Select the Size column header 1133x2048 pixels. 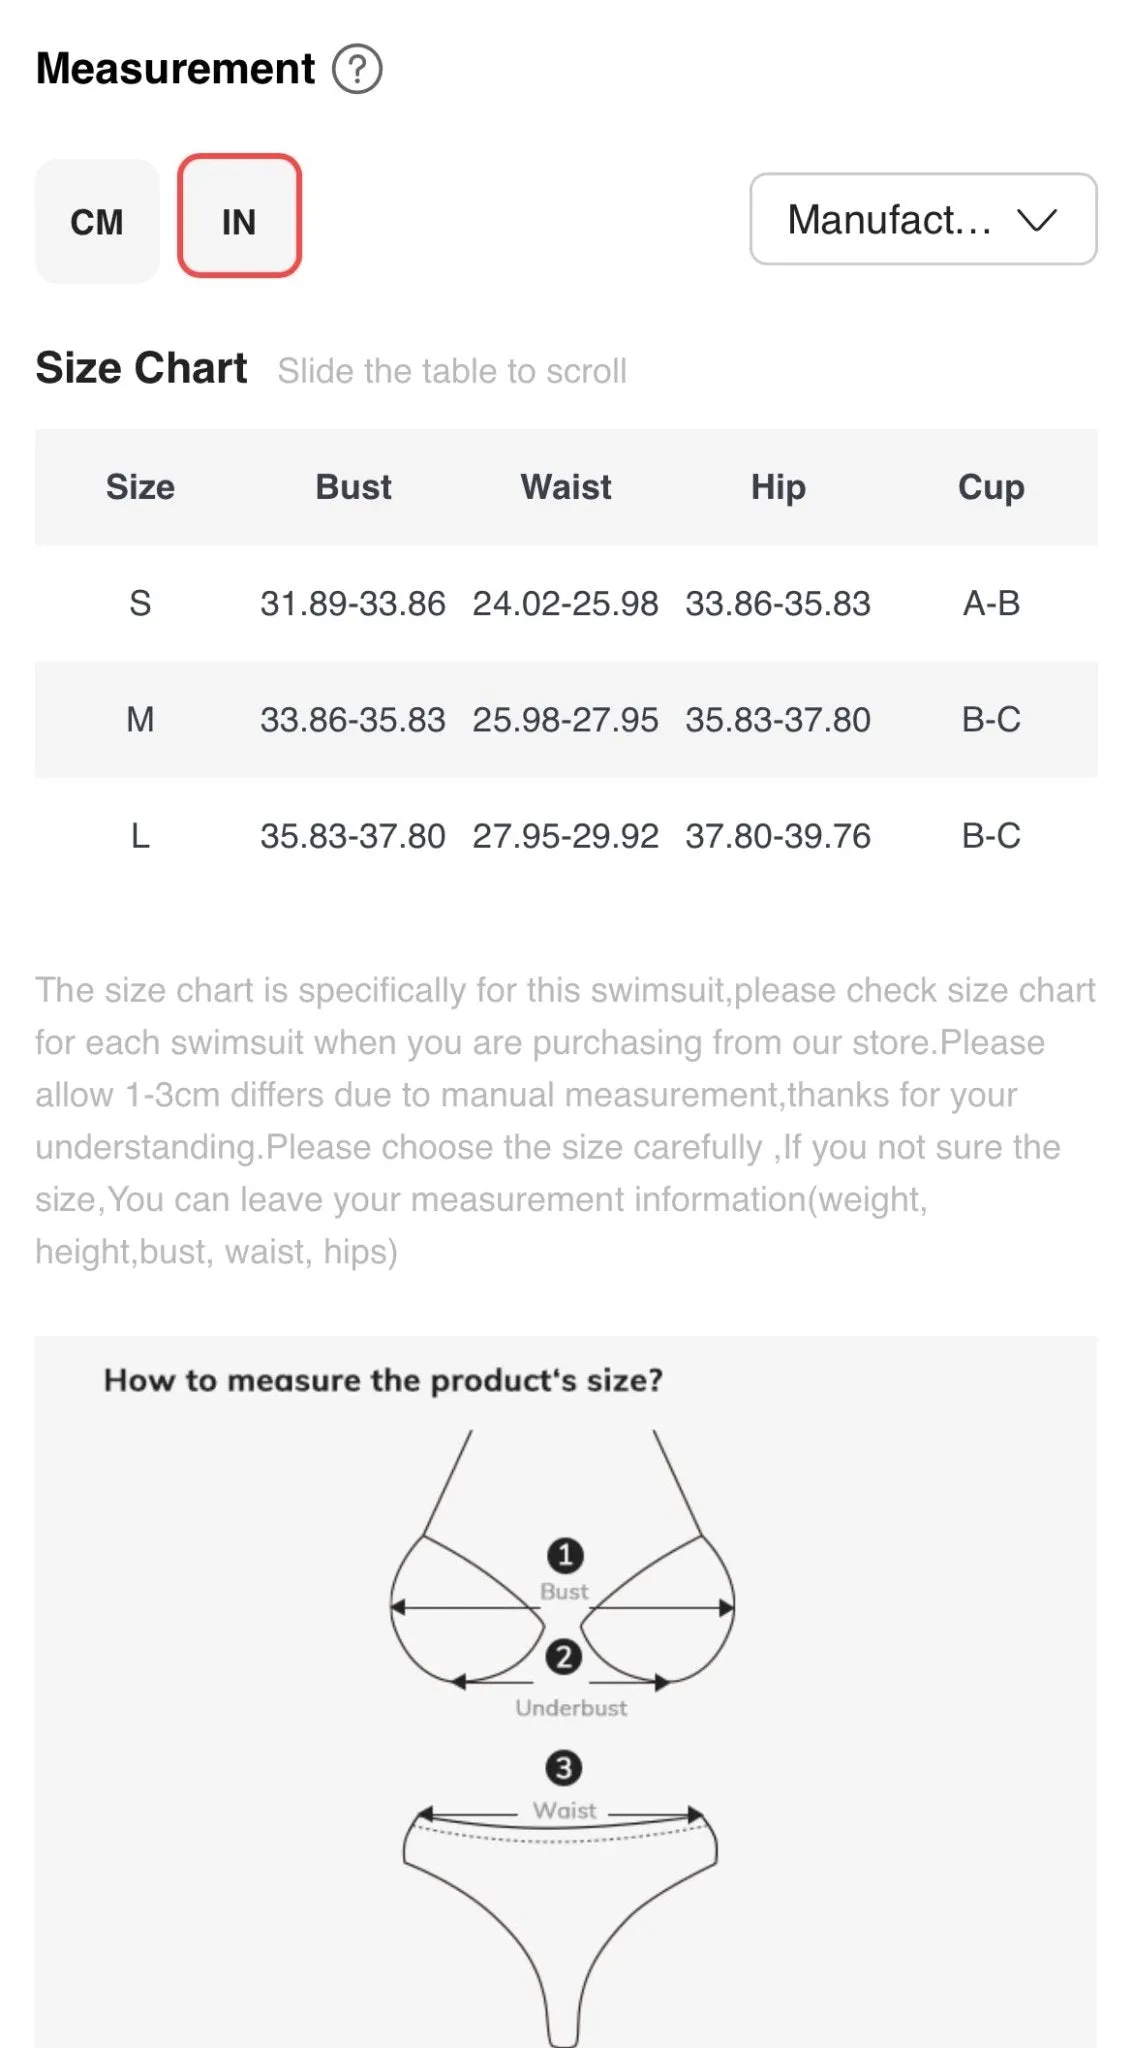140,487
